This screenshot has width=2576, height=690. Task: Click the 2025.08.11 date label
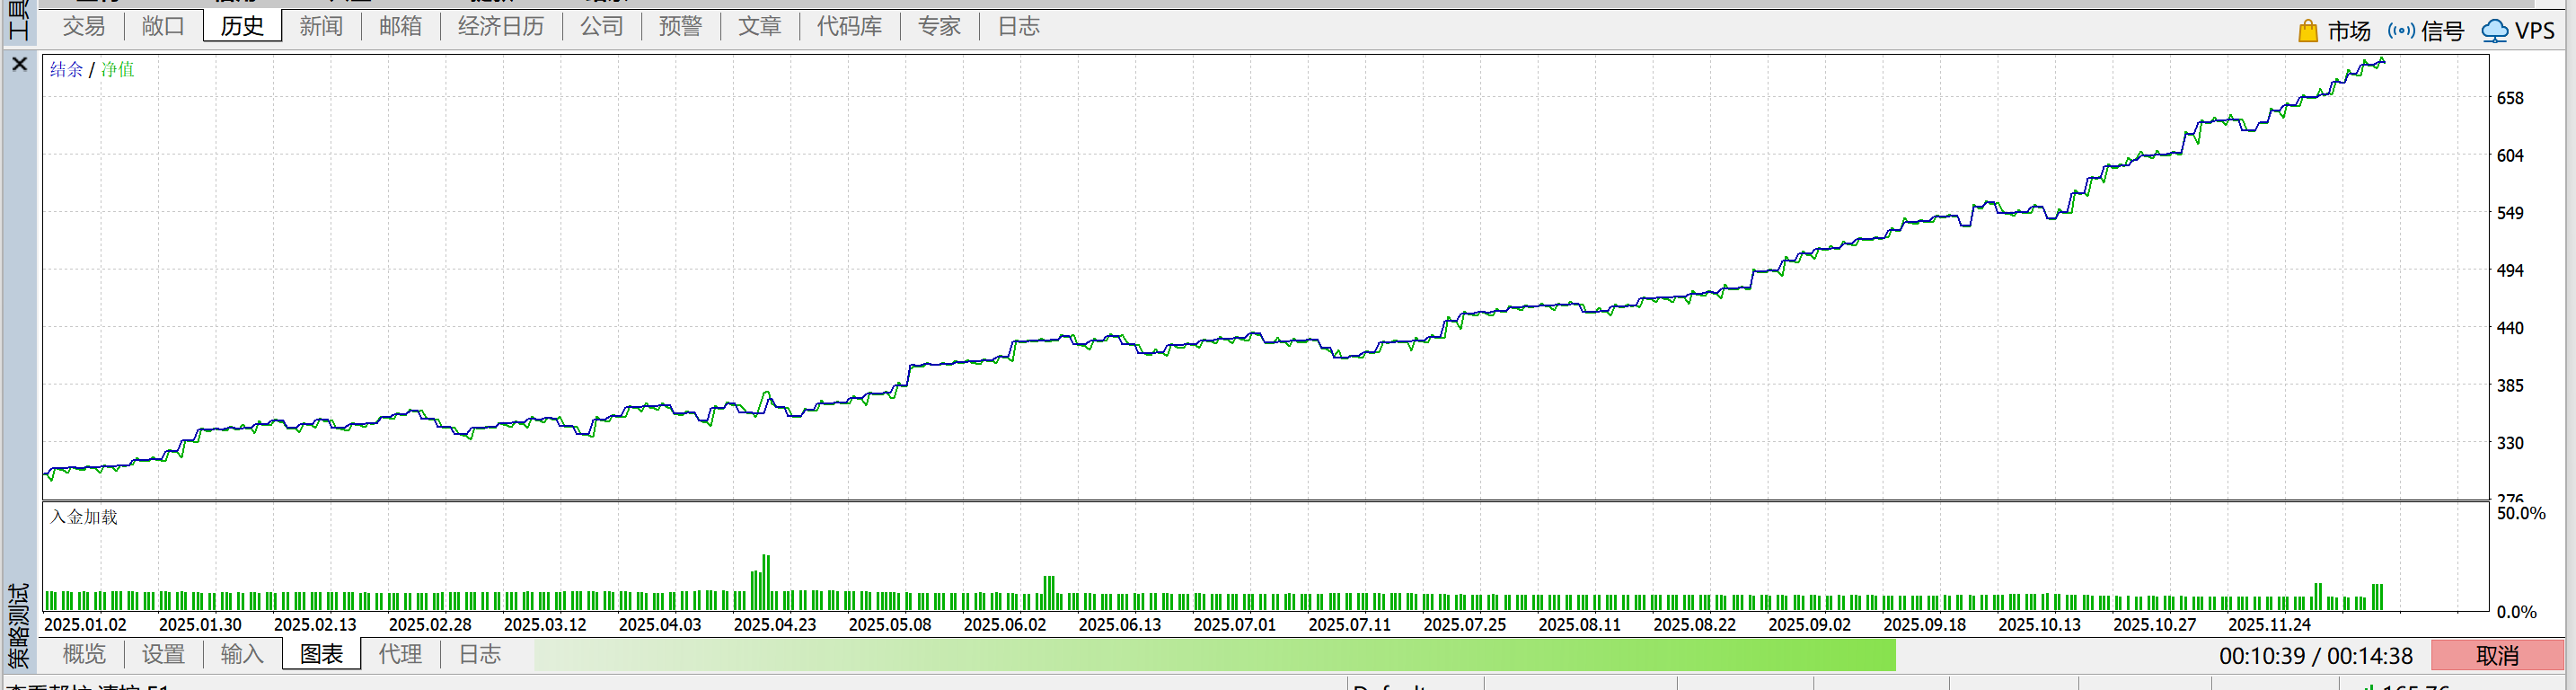[x=1580, y=625]
